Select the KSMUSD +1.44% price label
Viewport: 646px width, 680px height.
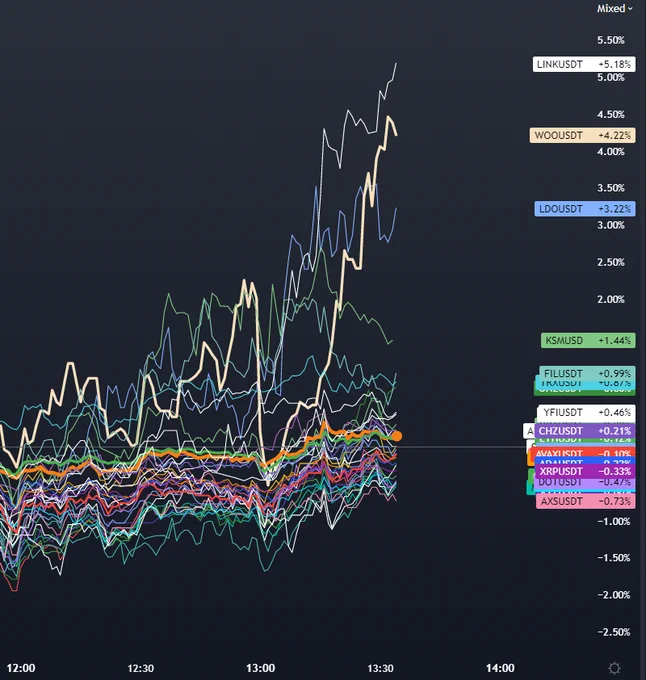pyautogui.click(x=588, y=340)
